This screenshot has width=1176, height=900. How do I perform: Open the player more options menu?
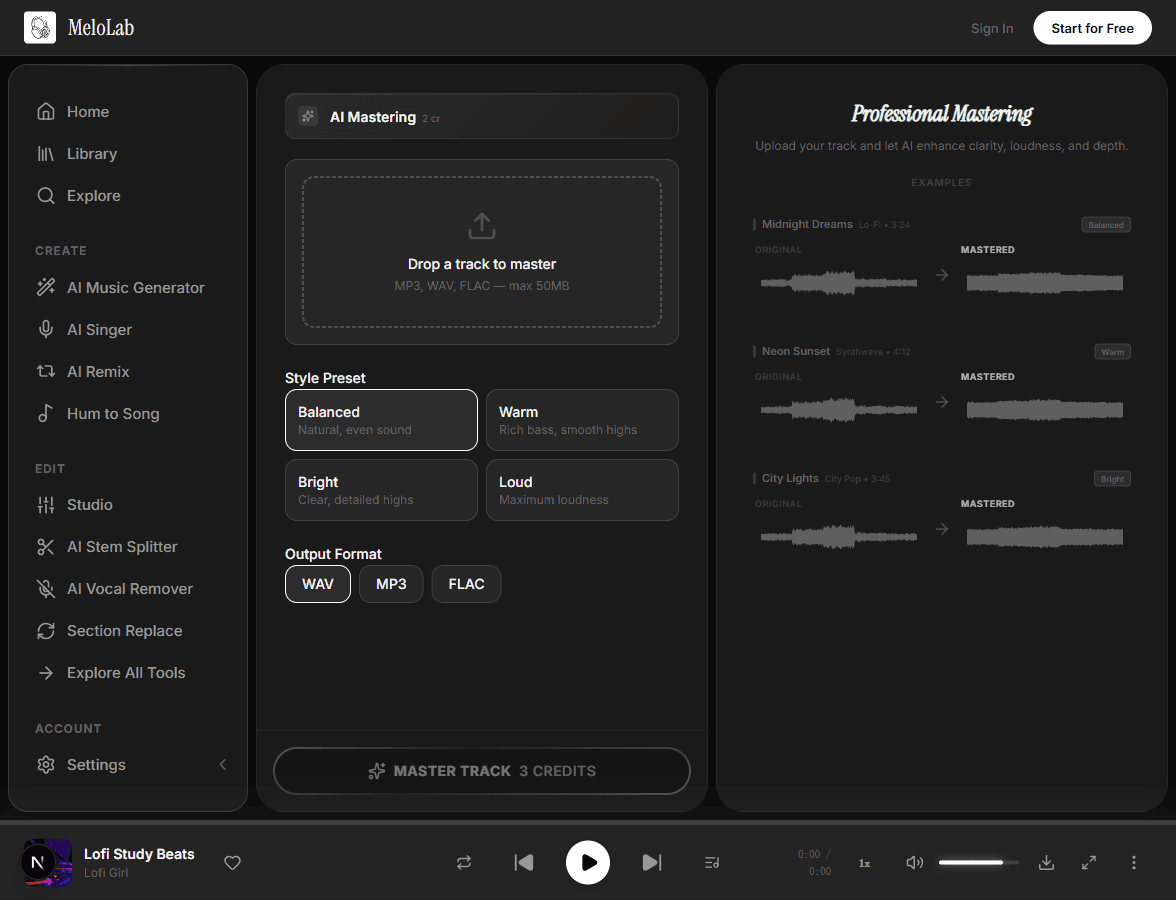(x=1133, y=862)
